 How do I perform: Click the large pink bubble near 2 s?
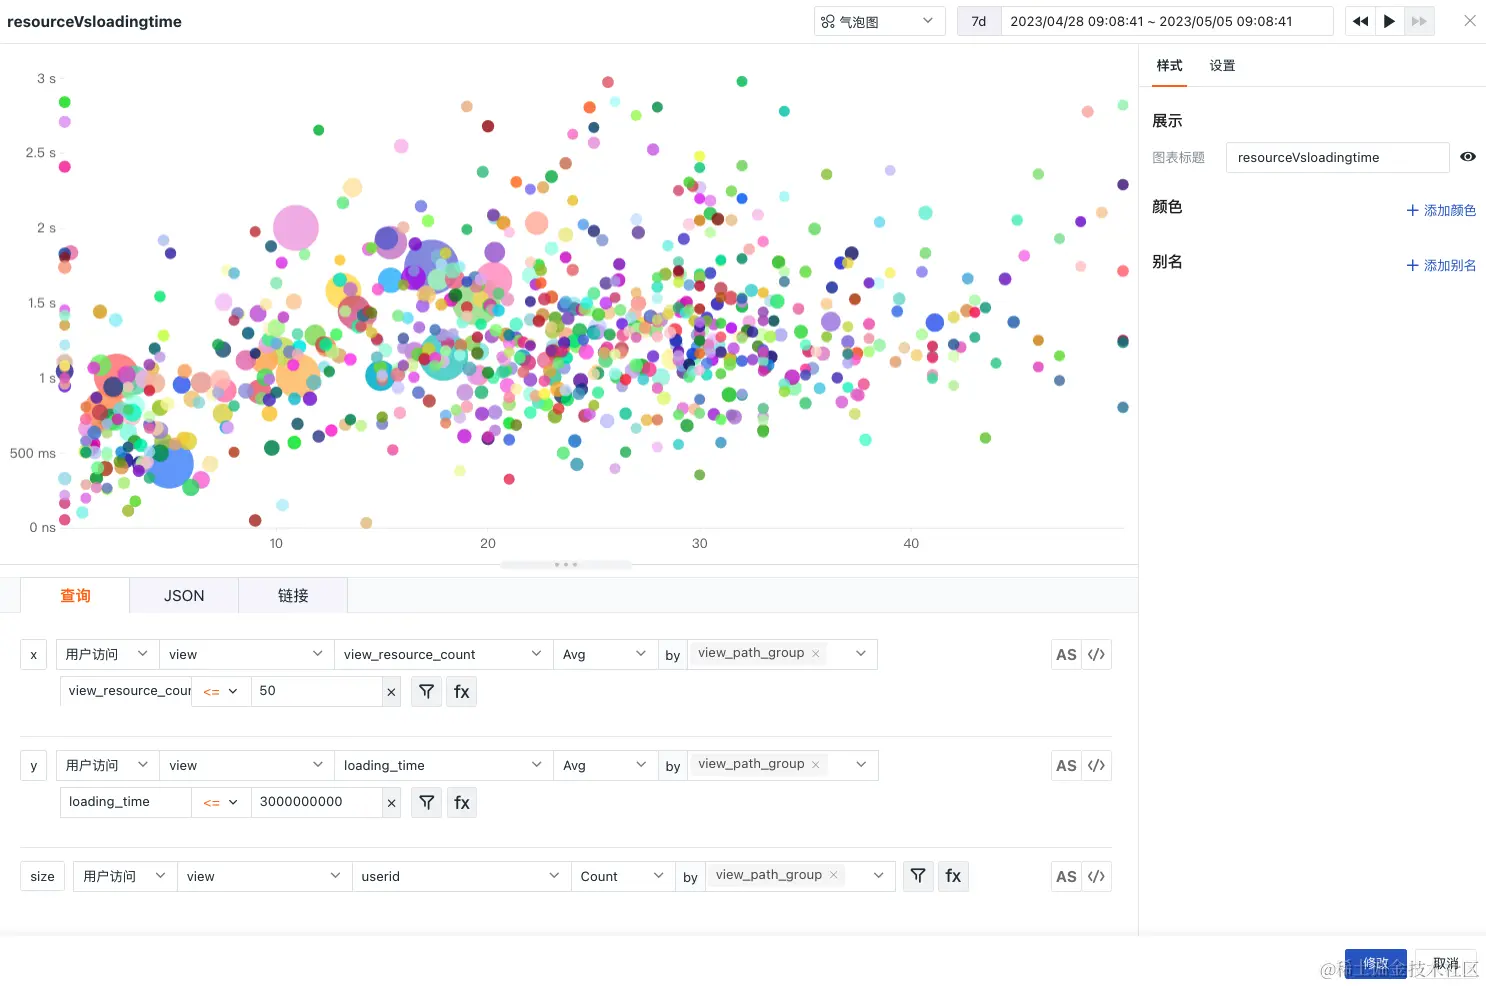pos(296,228)
